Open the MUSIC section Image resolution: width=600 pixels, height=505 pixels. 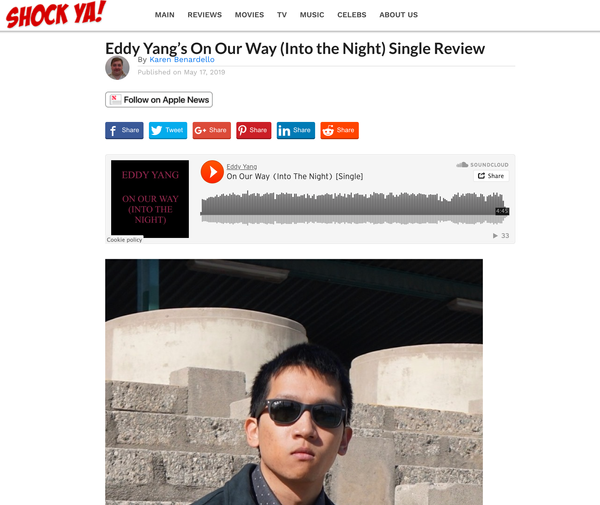tap(312, 15)
